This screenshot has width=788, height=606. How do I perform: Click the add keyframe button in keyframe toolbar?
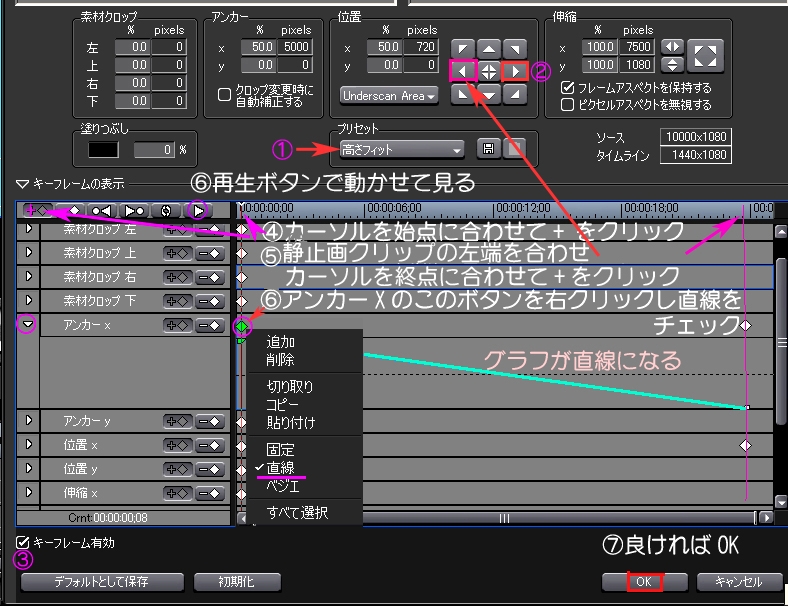38,210
